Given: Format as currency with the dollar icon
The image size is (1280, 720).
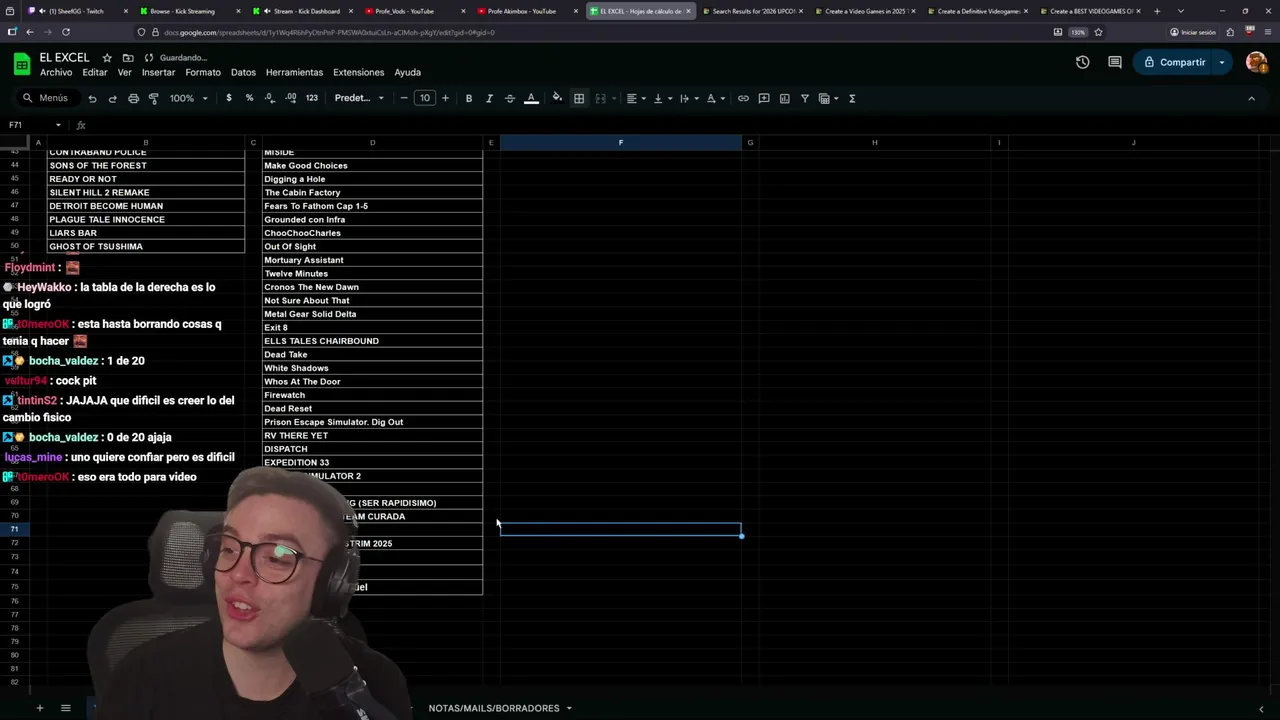Looking at the screenshot, I should (x=229, y=98).
